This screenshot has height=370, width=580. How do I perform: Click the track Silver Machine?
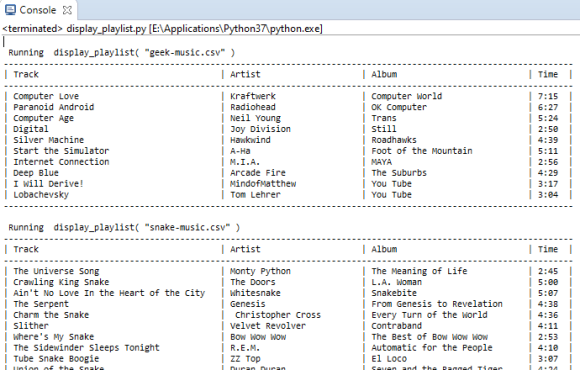pos(48,140)
